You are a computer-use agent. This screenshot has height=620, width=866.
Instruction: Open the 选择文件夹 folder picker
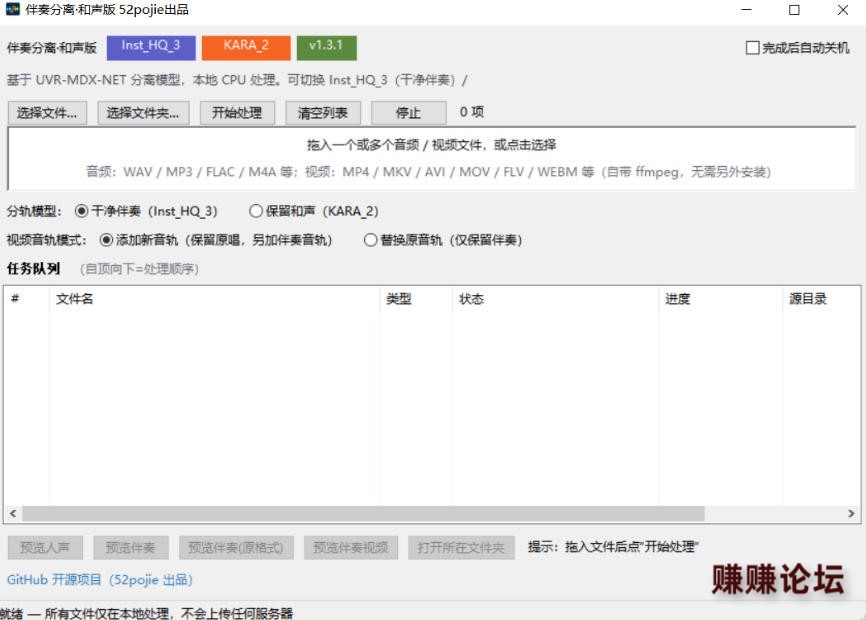[x=144, y=113]
